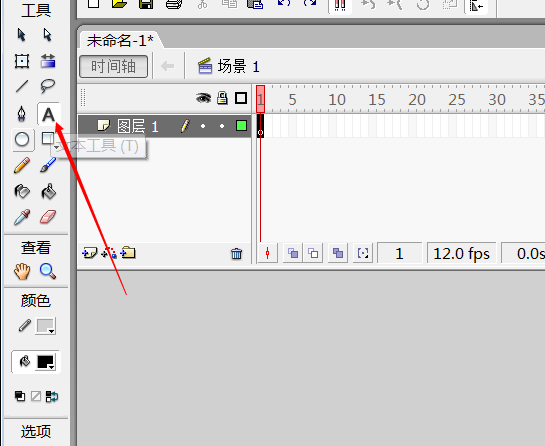Select the 图层 1 layer row
545x446 pixels.
coord(164,126)
